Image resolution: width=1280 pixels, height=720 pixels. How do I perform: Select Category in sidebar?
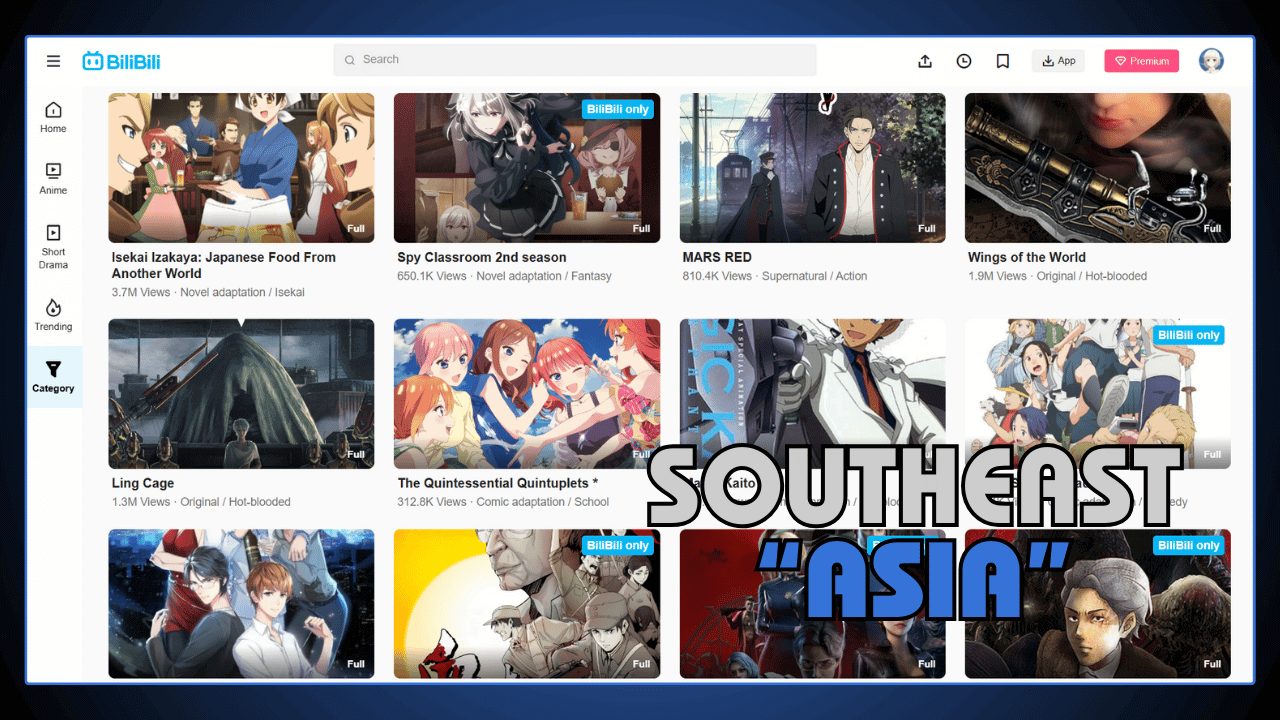tap(53, 377)
